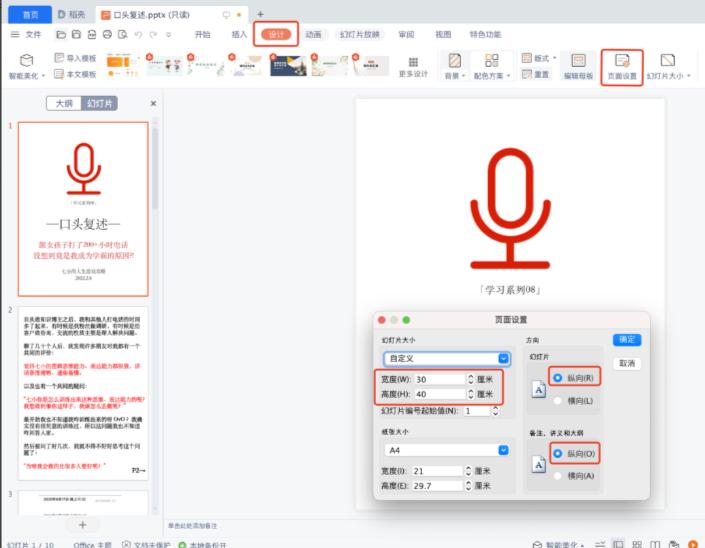This screenshot has width=705, height=548.
Task: Switch to the 动画 ribbon tab
Action: pos(314,34)
